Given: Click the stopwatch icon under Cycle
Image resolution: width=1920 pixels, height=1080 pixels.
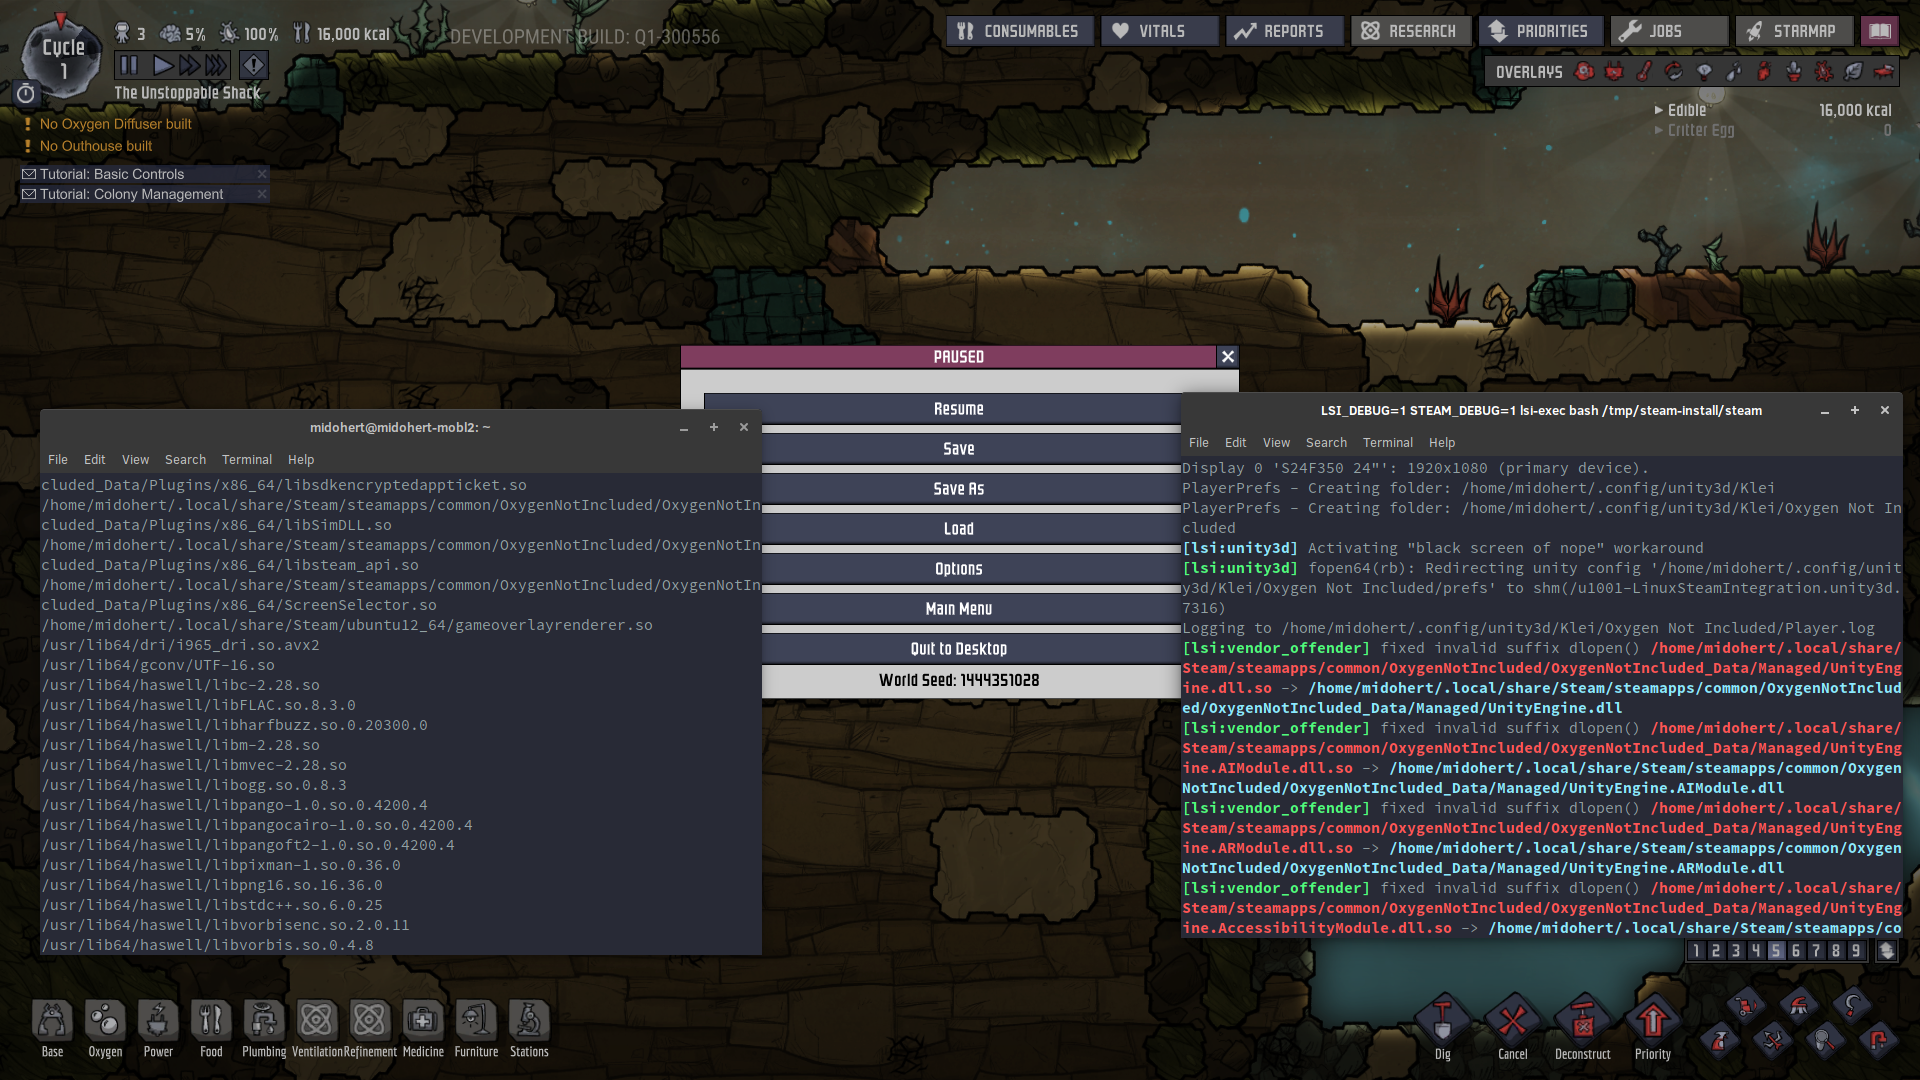Looking at the screenshot, I should click(26, 93).
